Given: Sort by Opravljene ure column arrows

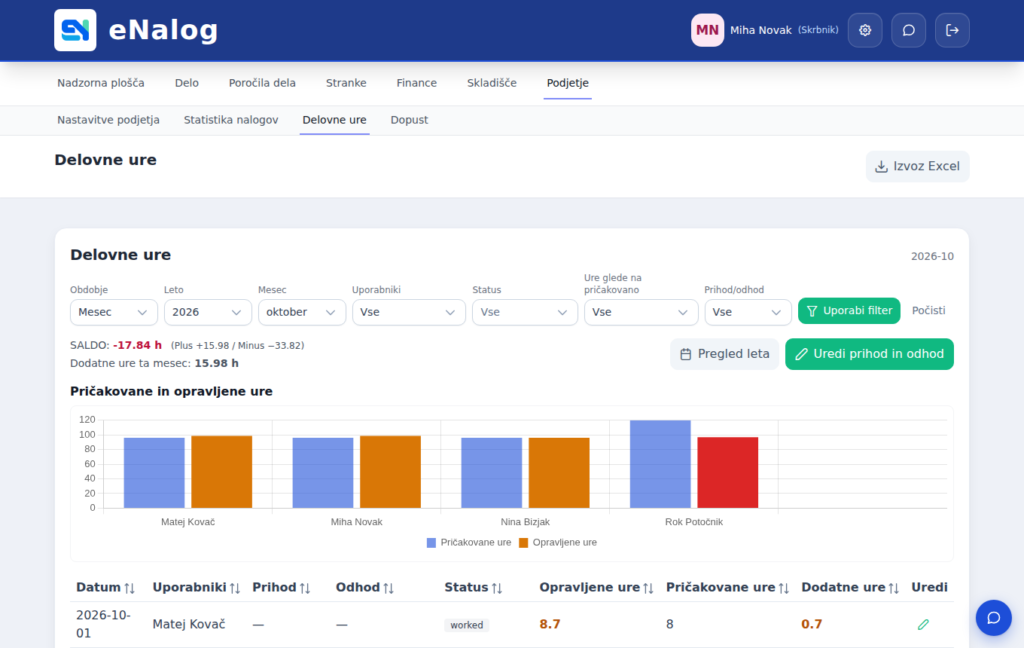Looking at the screenshot, I should coord(648,588).
